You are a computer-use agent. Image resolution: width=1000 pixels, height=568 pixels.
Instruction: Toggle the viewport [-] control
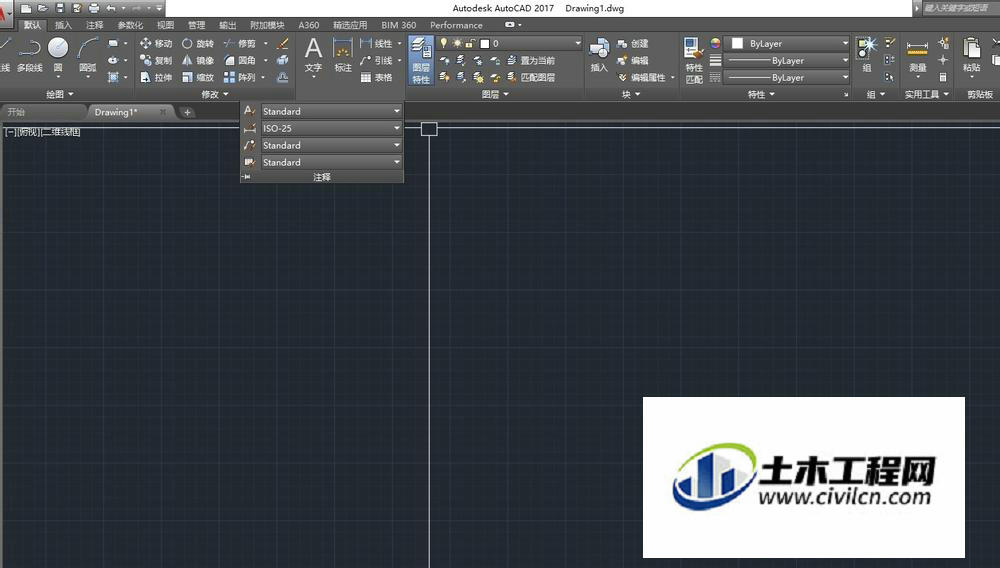tap(9, 132)
